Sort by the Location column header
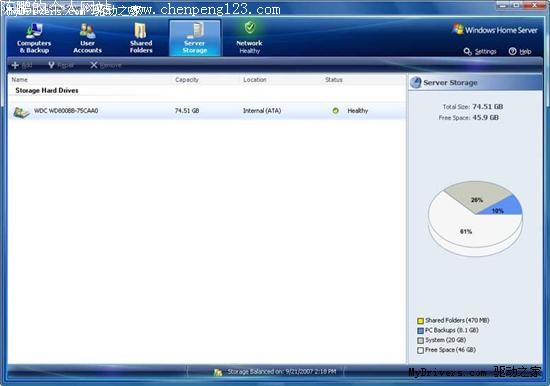The image size is (550, 386). coord(255,80)
